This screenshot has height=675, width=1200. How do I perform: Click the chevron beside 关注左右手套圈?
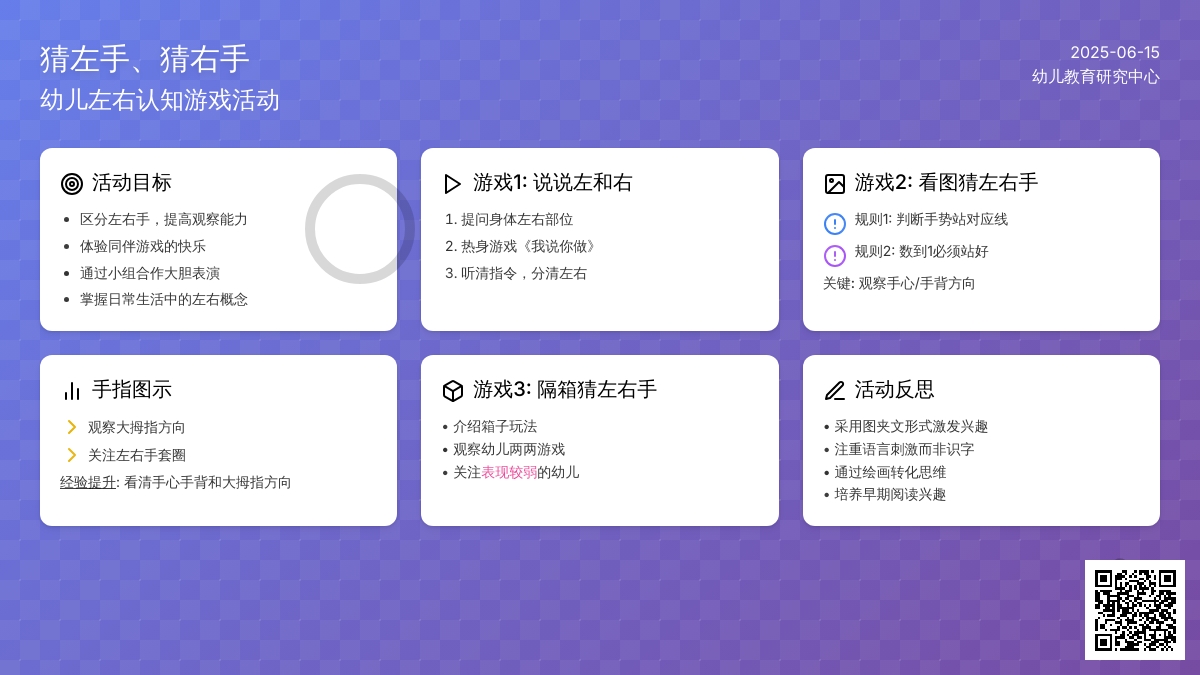point(72,455)
